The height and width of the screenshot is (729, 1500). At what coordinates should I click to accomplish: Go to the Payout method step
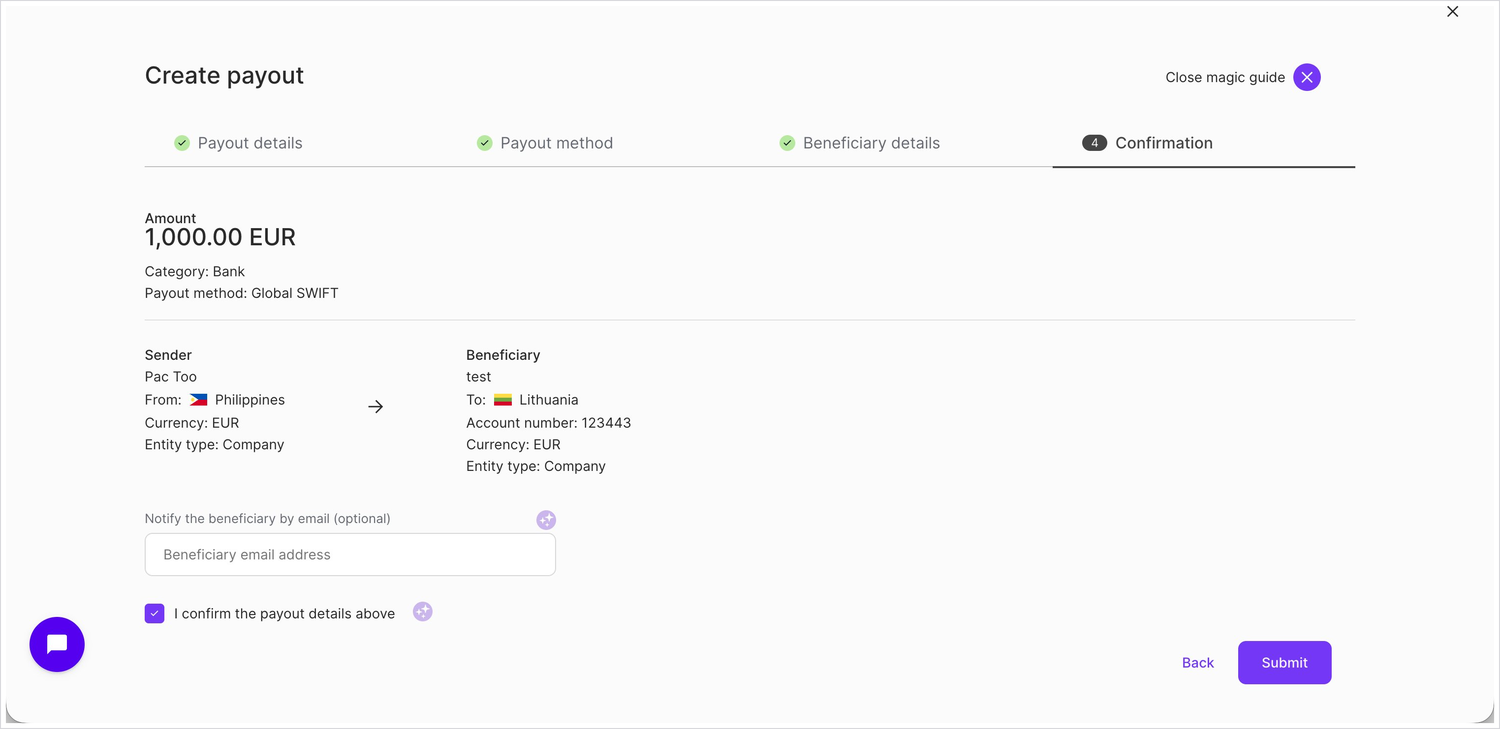pyautogui.click(x=545, y=143)
